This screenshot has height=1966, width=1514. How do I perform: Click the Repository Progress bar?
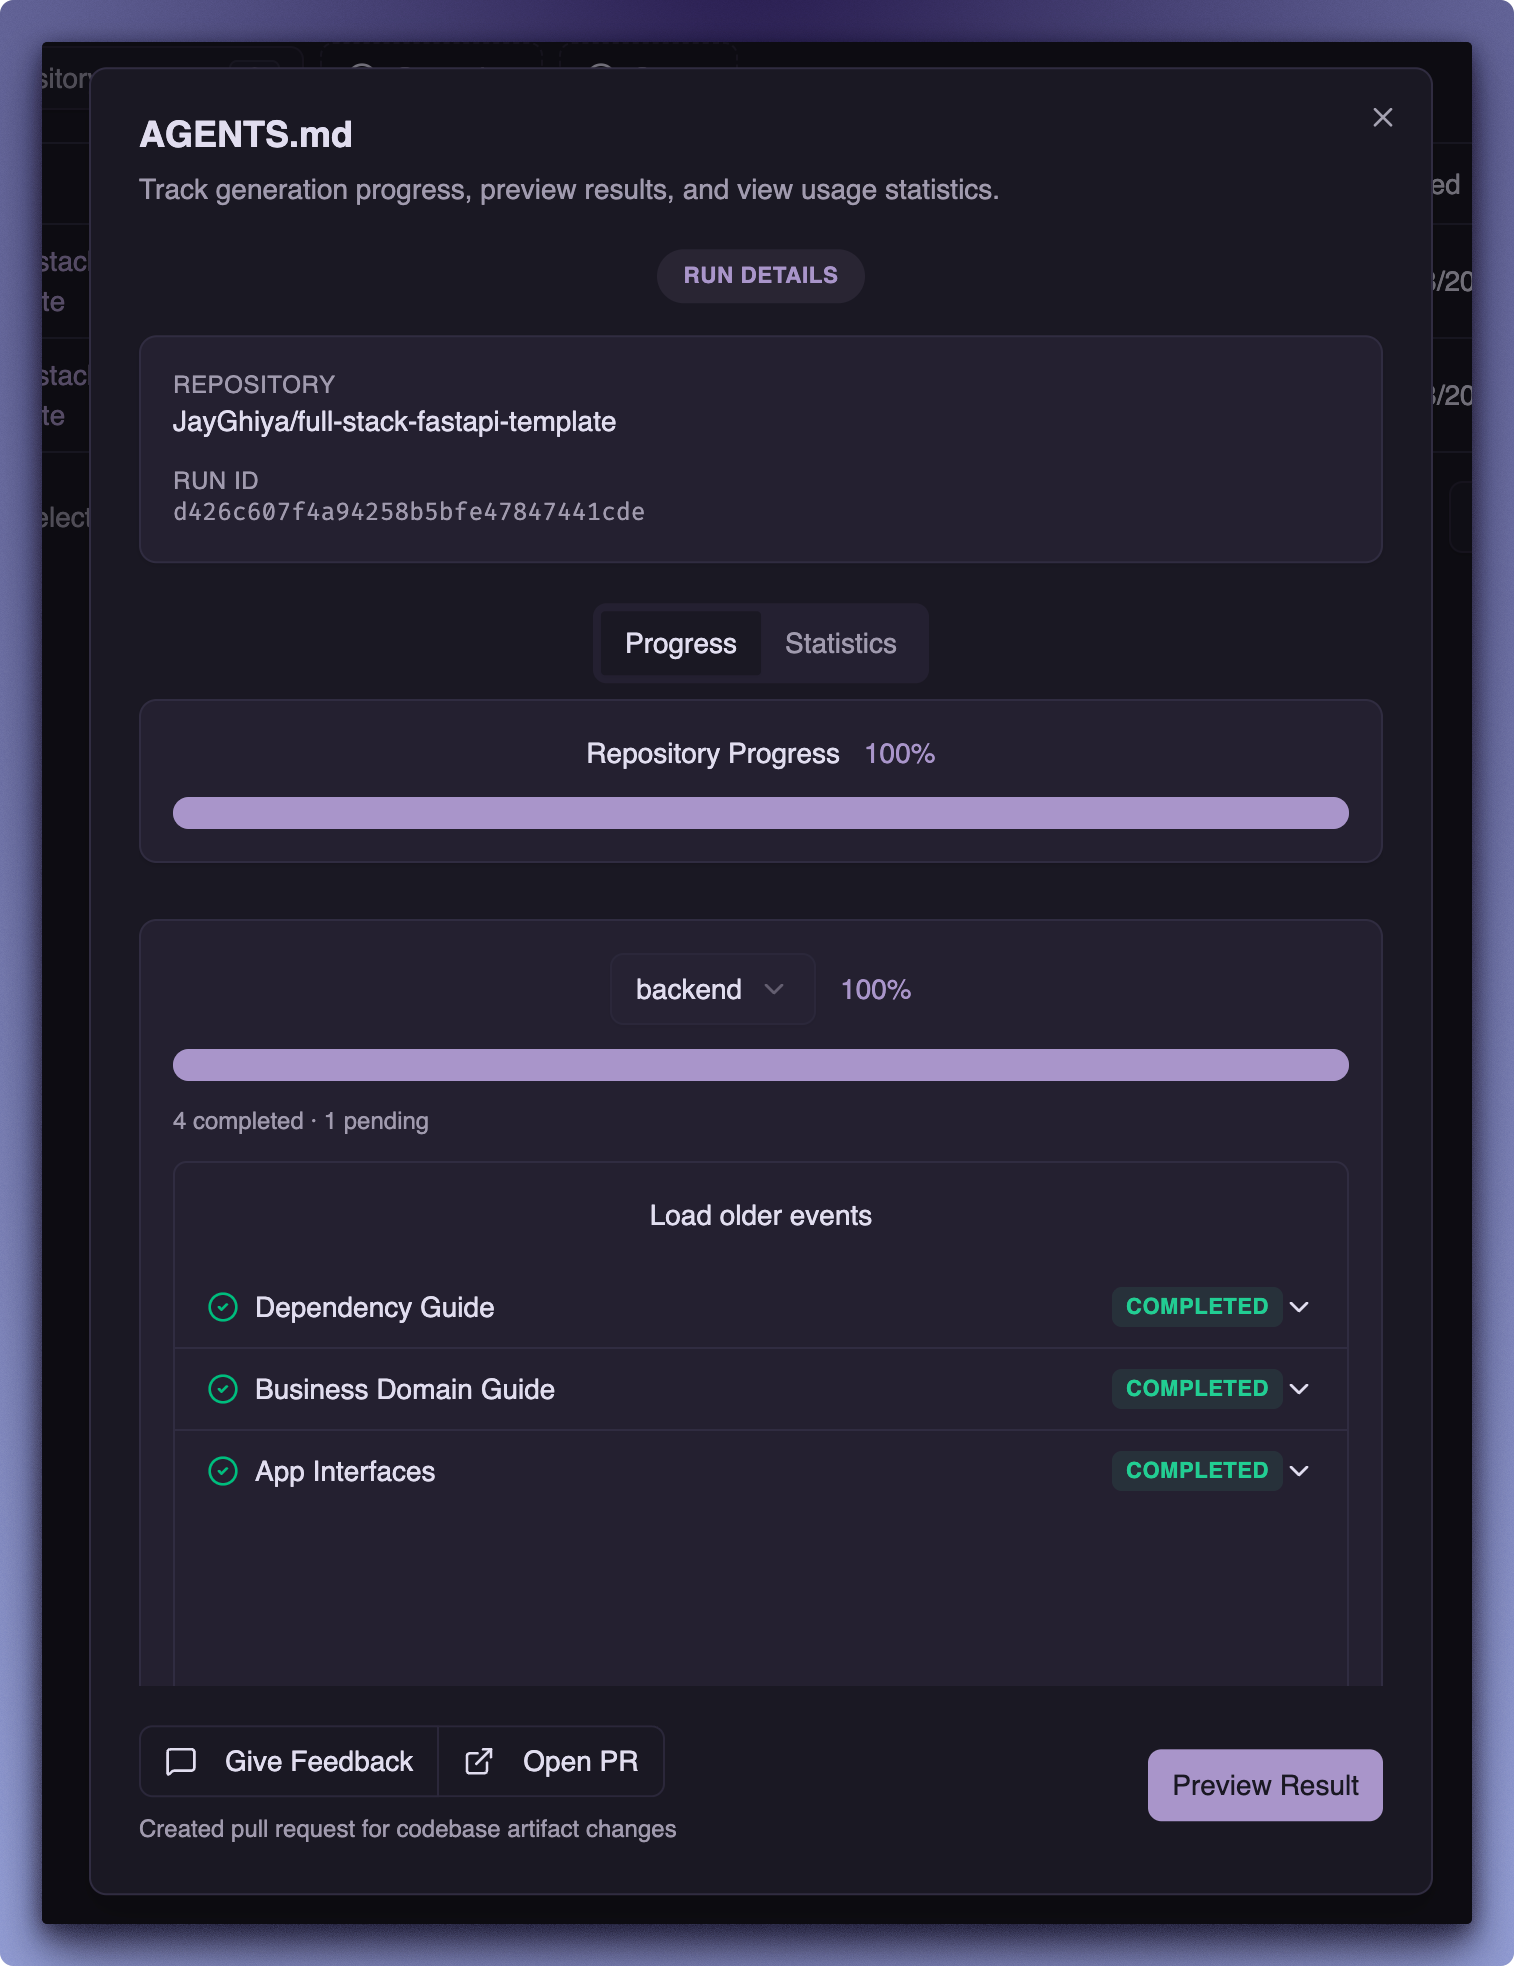[760, 813]
